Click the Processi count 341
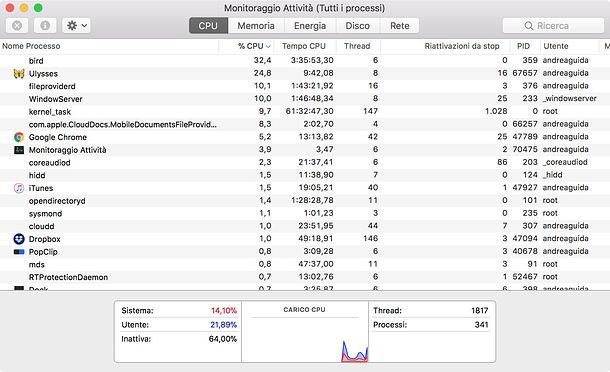This screenshot has height=372, width=610. [482, 325]
